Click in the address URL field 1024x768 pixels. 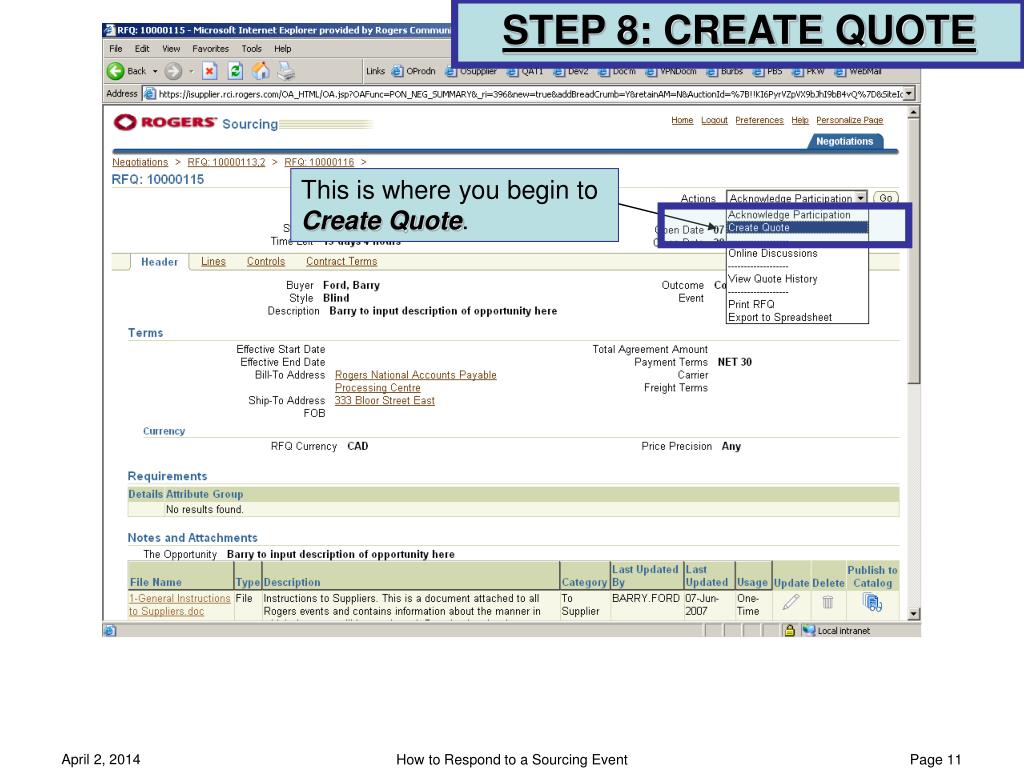point(529,94)
